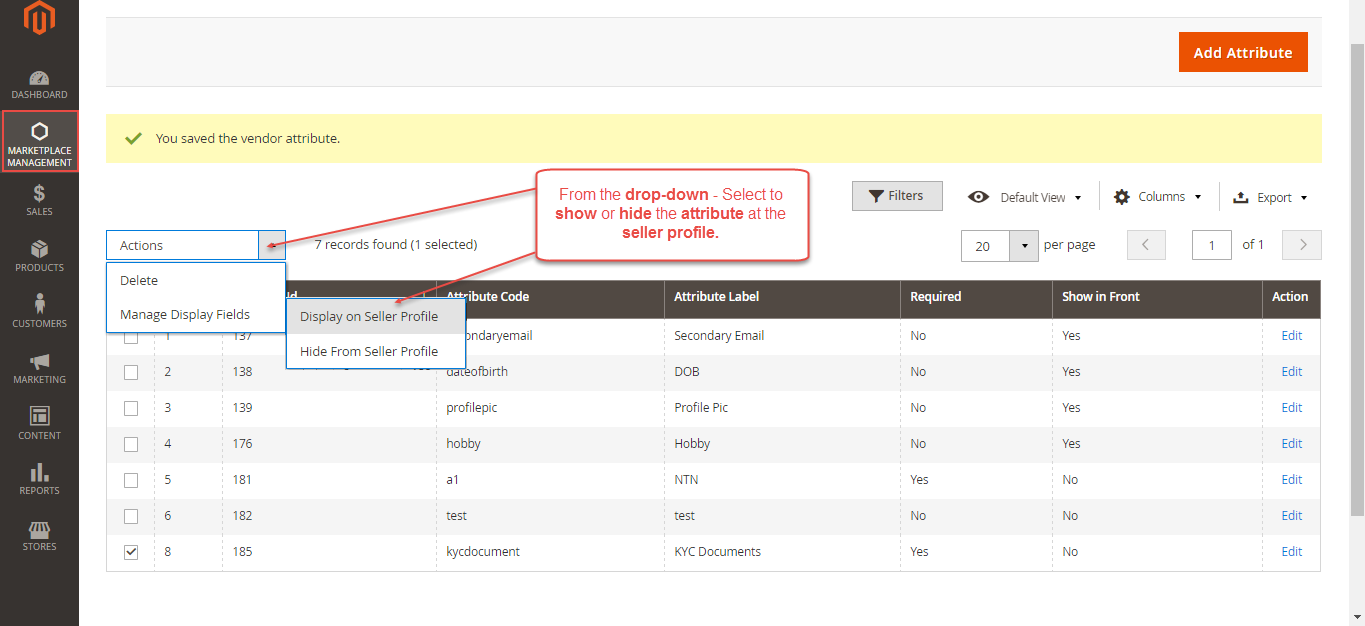Image resolution: width=1365 pixels, height=626 pixels.
Task: Tick checkbox for the dateofbirth row
Action: pos(131,372)
